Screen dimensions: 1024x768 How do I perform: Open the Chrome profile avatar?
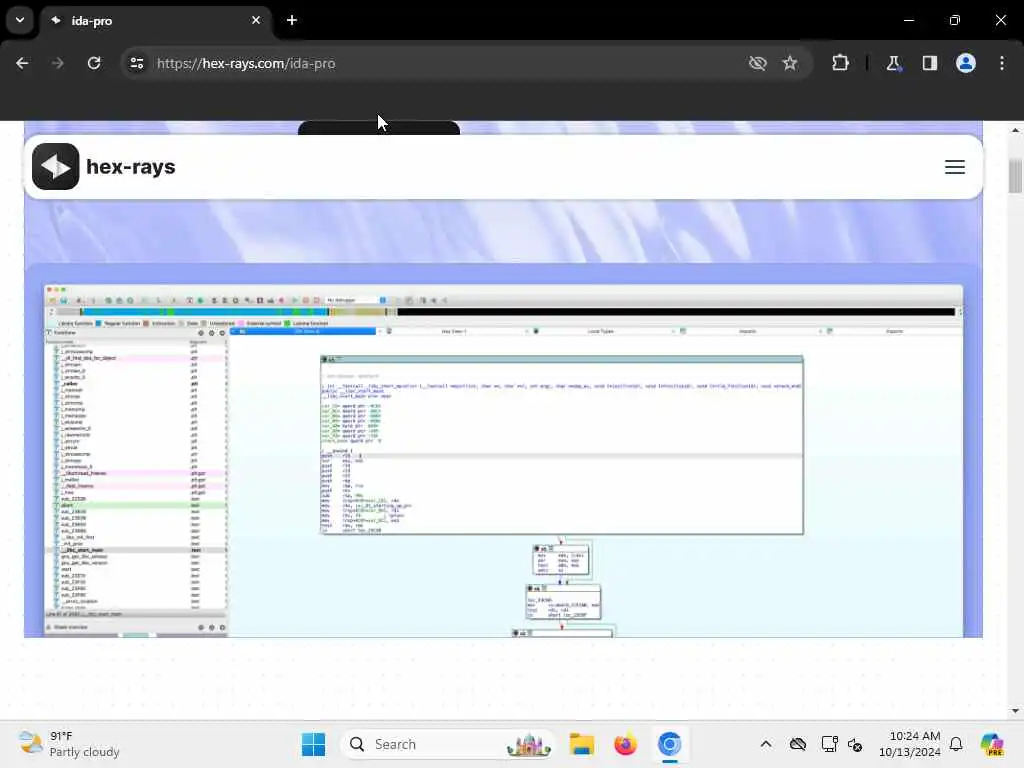pyautogui.click(x=966, y=63)
